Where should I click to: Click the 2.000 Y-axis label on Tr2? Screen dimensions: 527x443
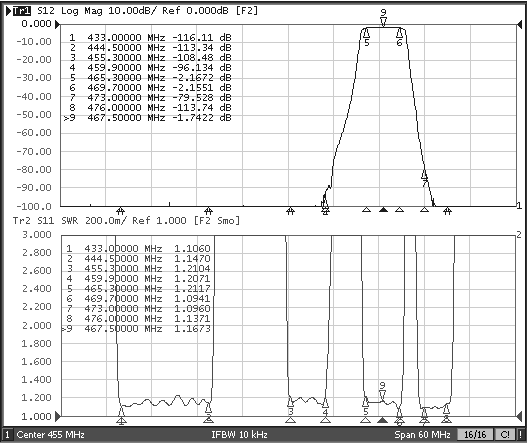(37, 325)
